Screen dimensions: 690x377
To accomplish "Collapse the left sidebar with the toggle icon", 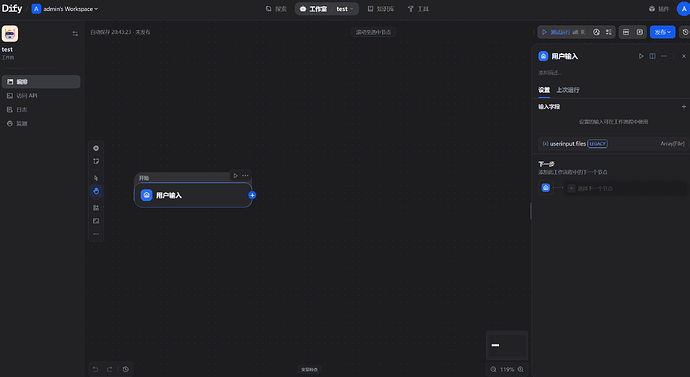I will coord(75,33).
